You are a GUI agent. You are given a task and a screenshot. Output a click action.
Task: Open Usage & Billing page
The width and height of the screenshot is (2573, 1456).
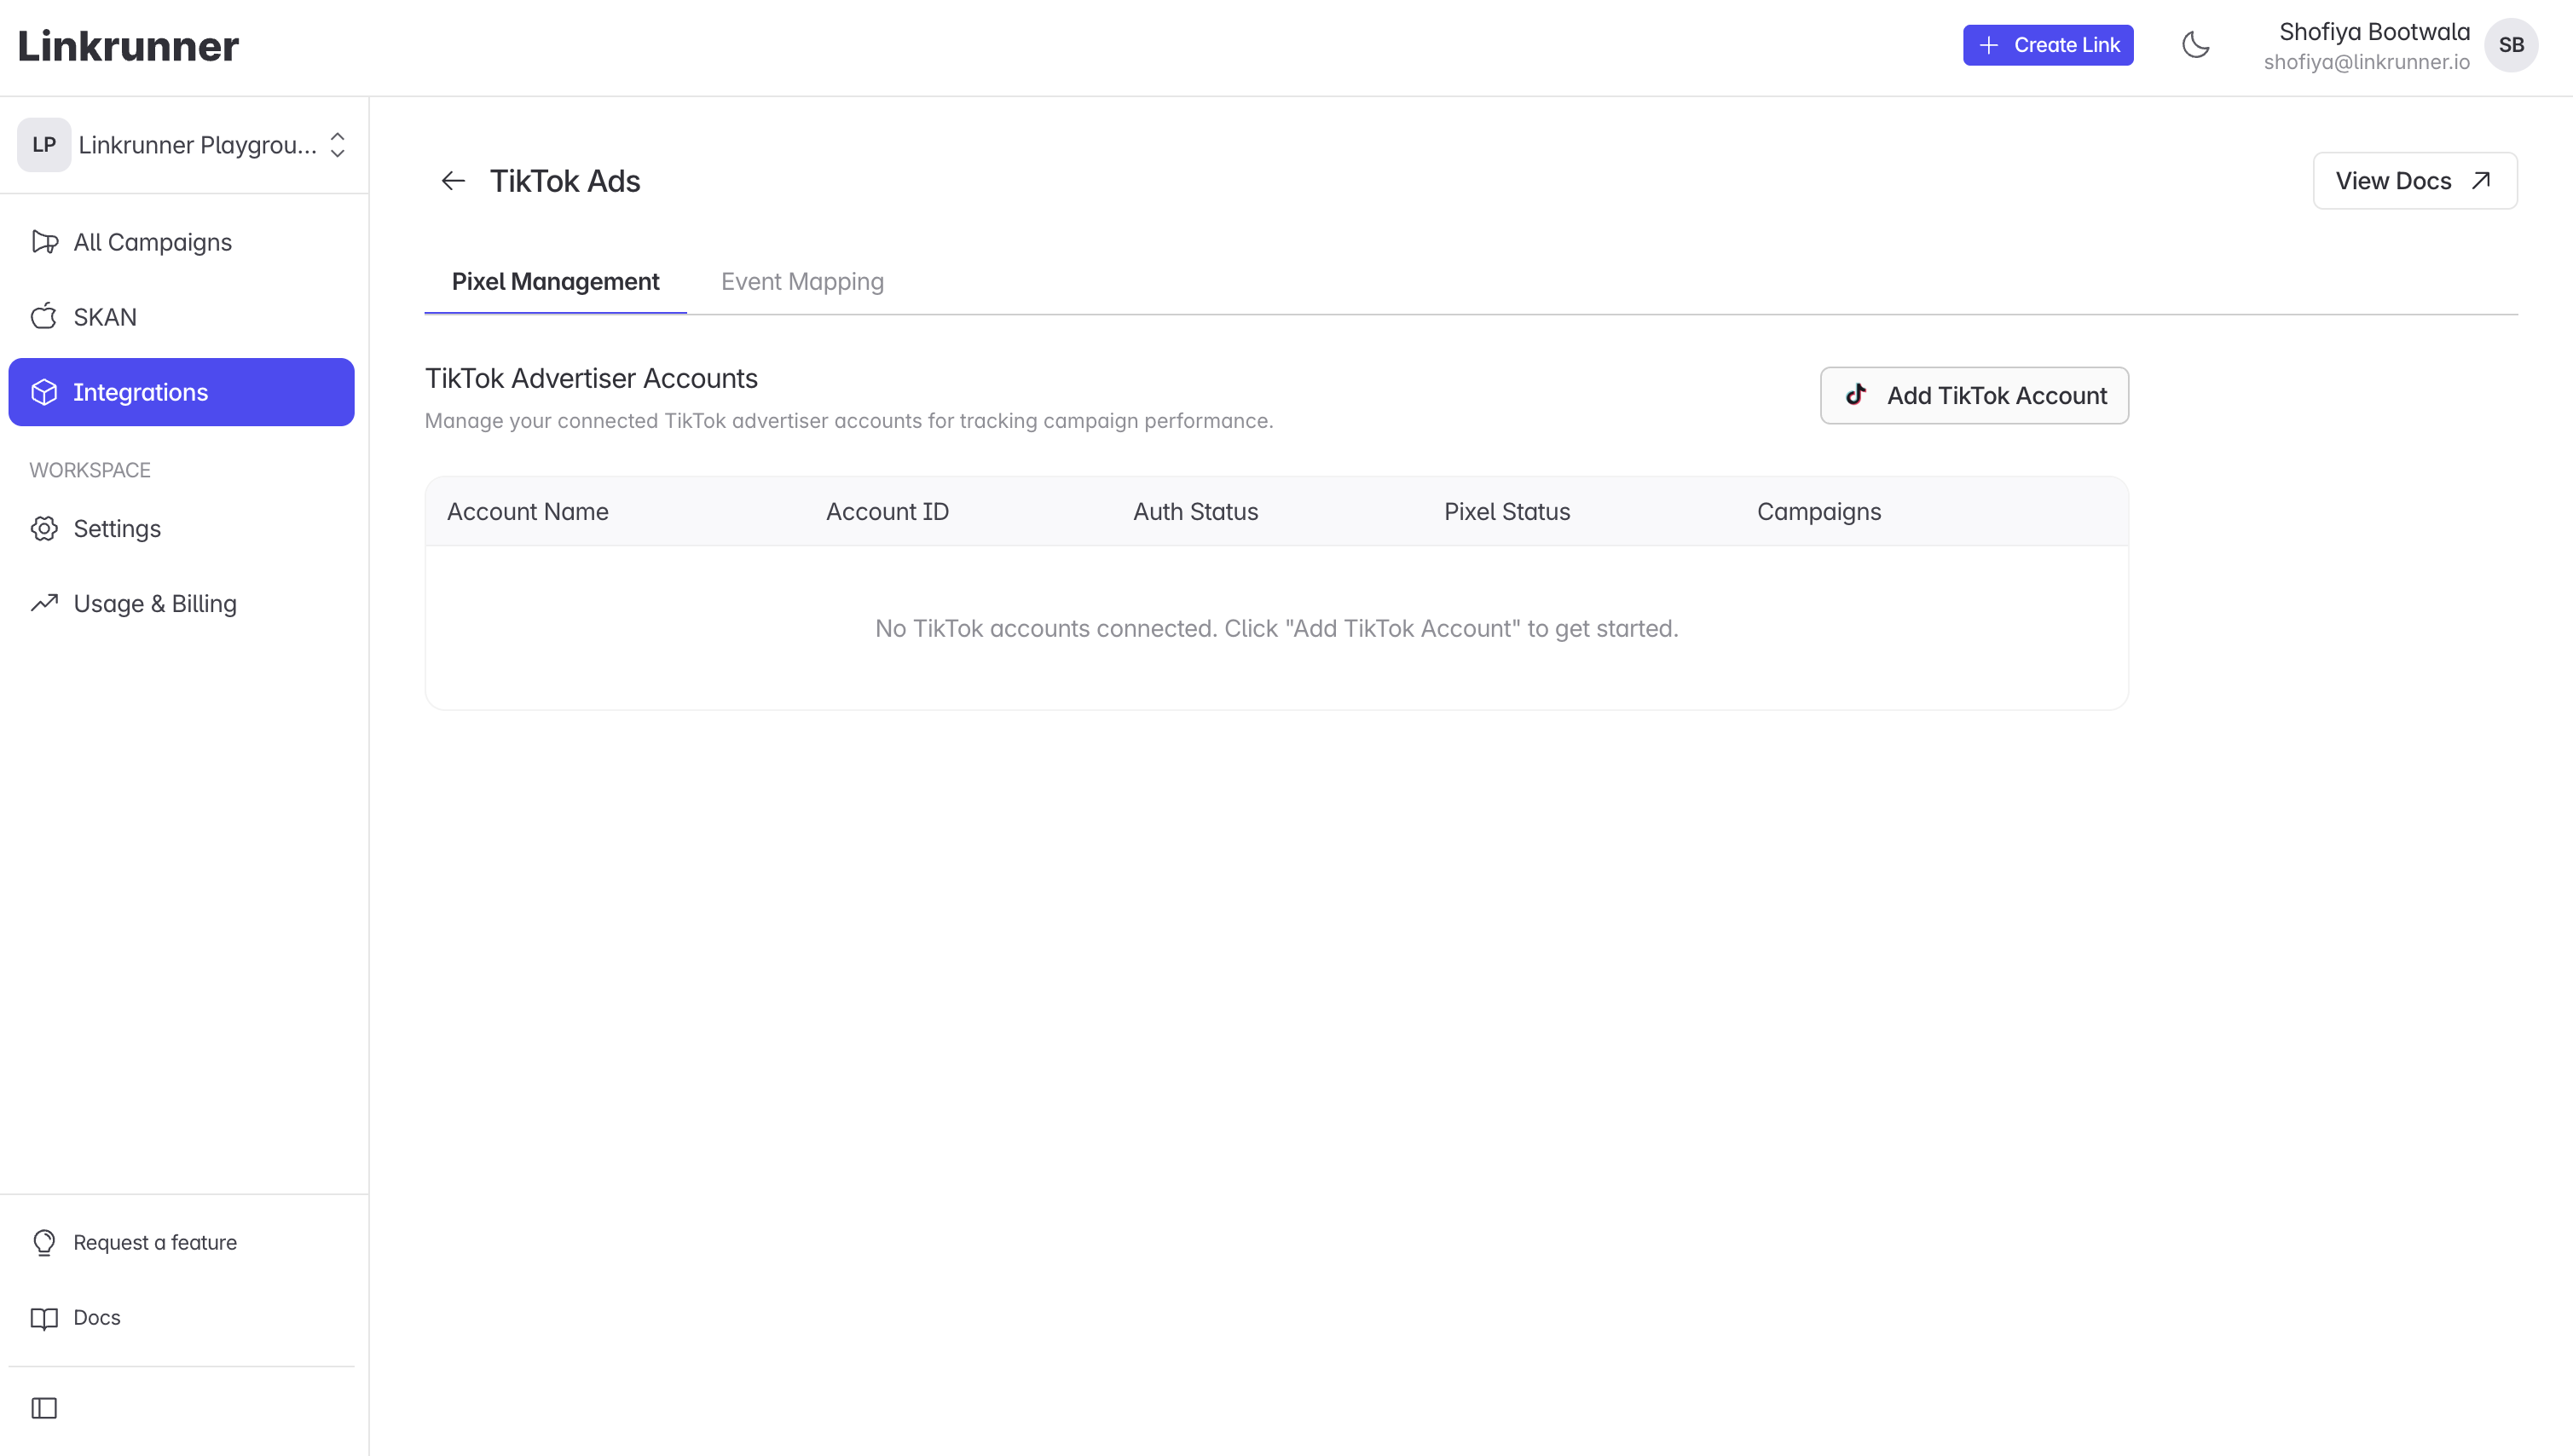click(181, 603)
